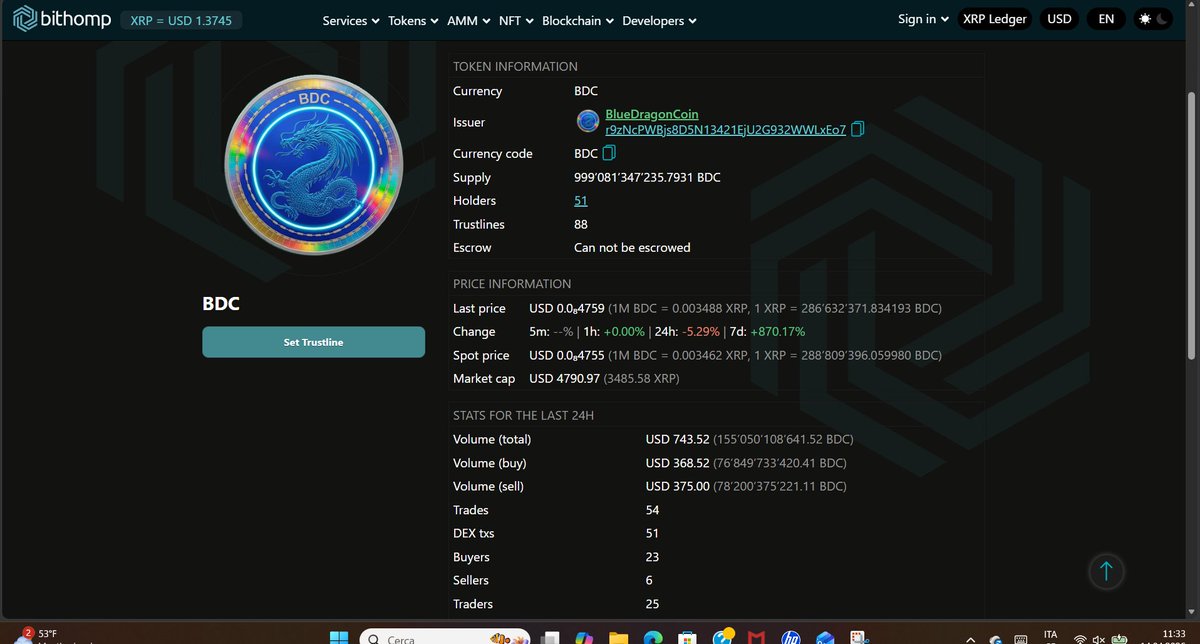Expand the Services menu
1200x644 pixels.
click(351, 20)
